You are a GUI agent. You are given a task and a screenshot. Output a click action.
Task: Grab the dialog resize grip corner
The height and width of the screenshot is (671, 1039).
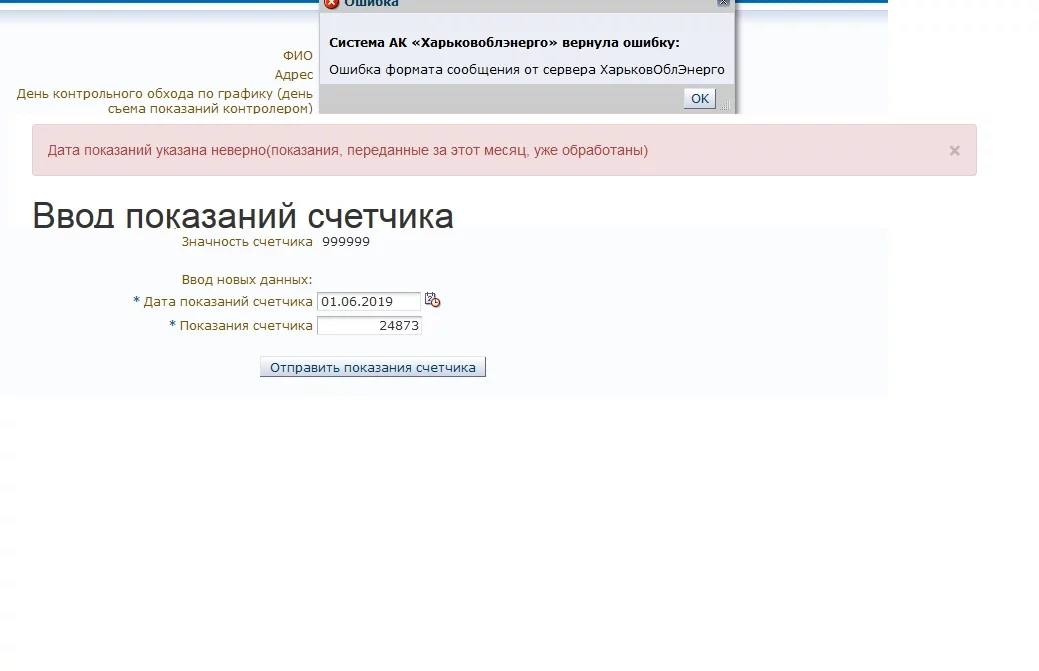[725, 105]
